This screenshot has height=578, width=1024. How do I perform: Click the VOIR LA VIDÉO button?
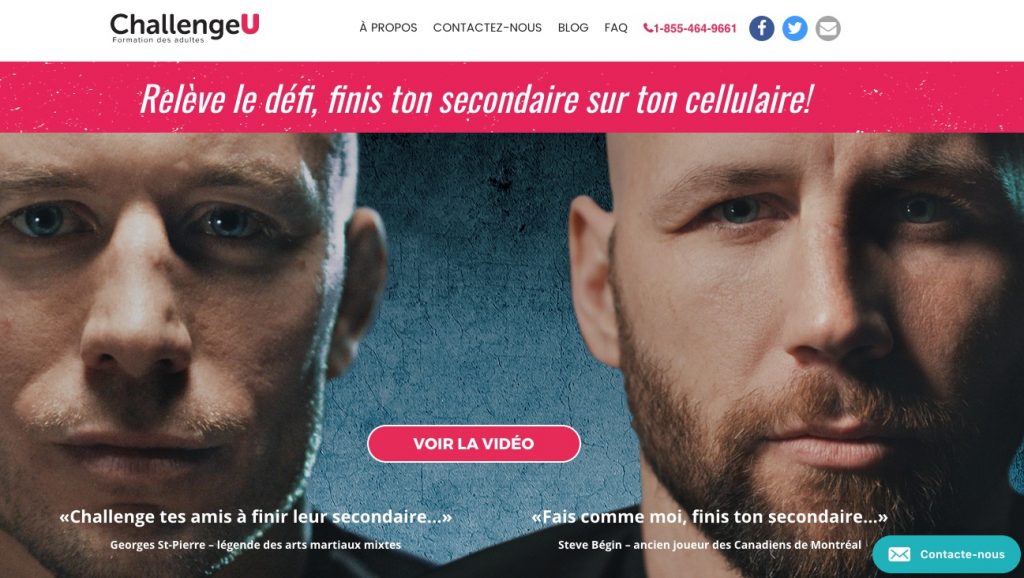pos(474,443)
